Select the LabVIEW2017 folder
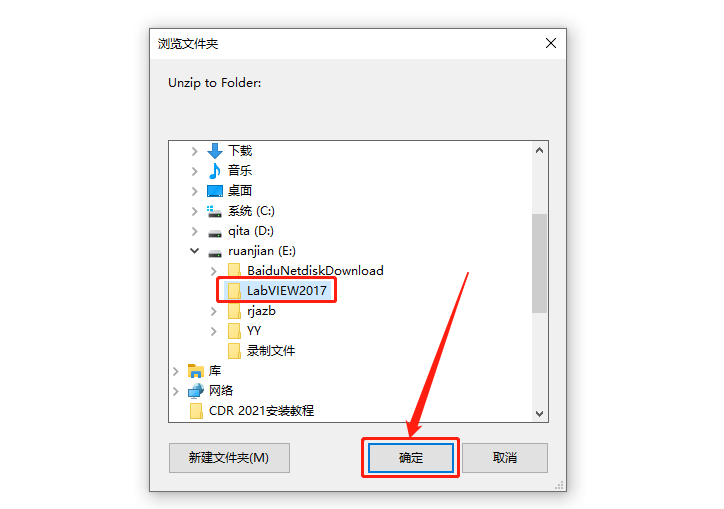 pyautogui.click(x=277, y=291)
